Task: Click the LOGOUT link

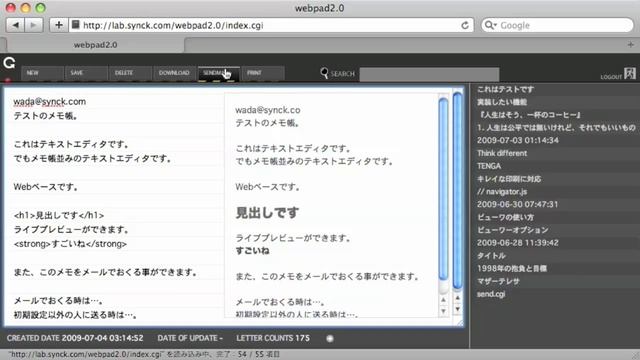Action: 611,77
